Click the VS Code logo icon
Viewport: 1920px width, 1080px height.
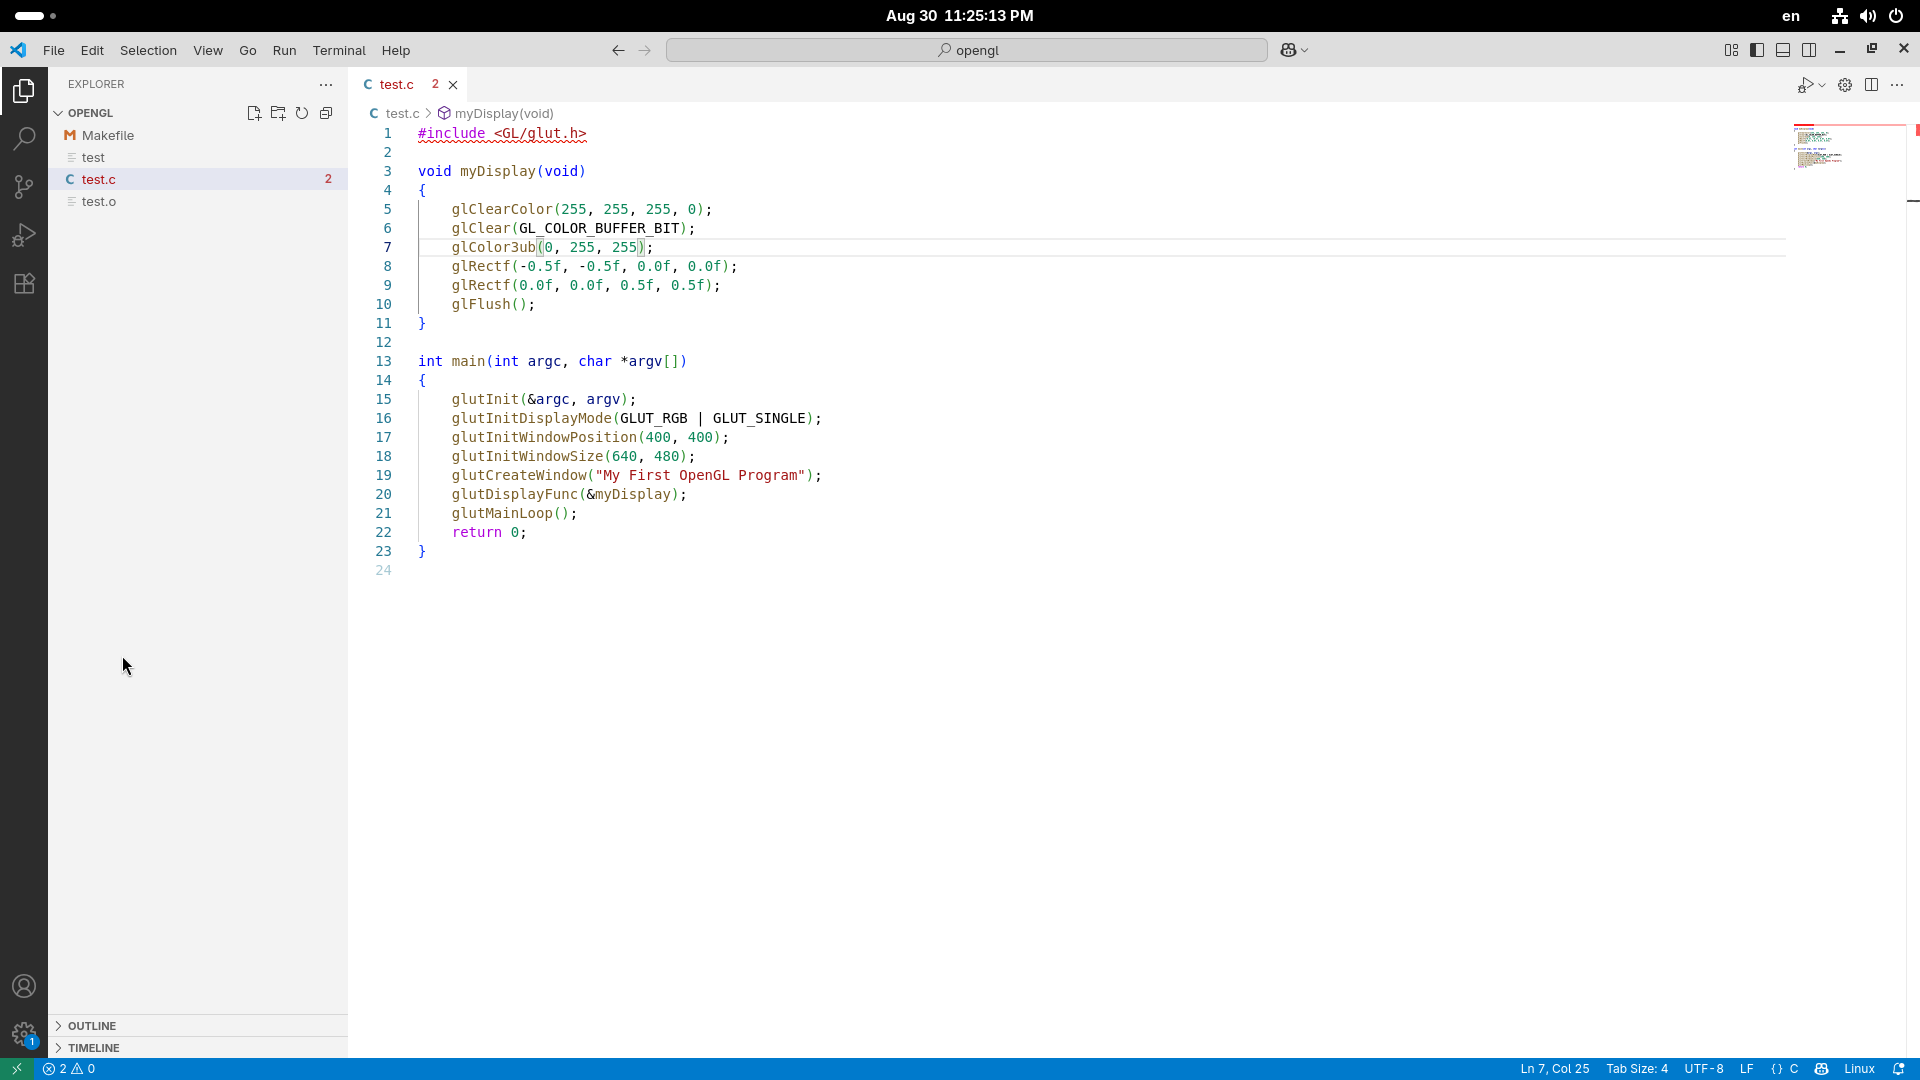18,50
